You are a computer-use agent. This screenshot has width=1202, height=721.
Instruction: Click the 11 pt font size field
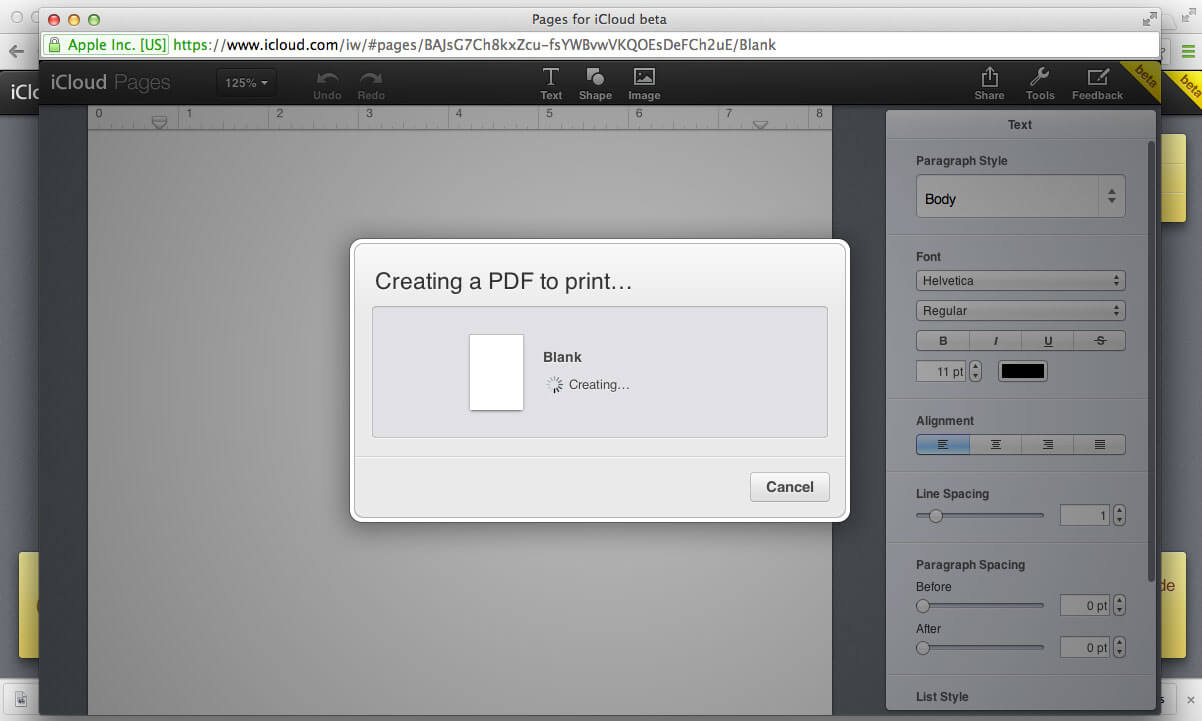[941, 371]
